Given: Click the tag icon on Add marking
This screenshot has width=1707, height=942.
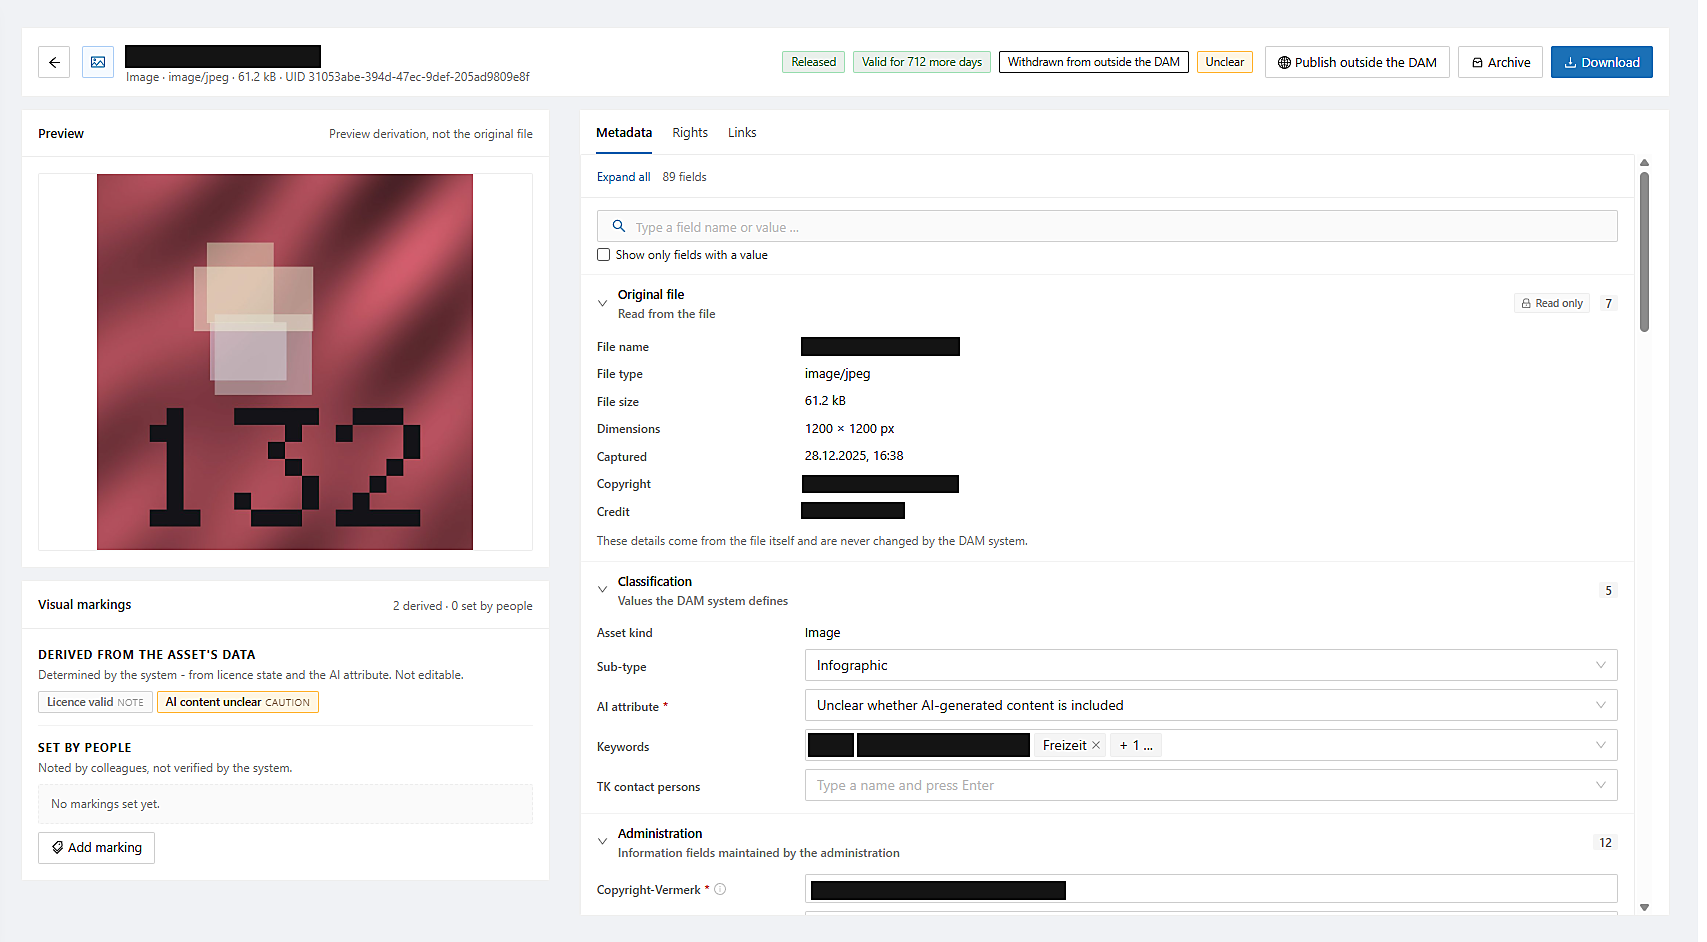Looking at the screenshot, I should point(57,847).
